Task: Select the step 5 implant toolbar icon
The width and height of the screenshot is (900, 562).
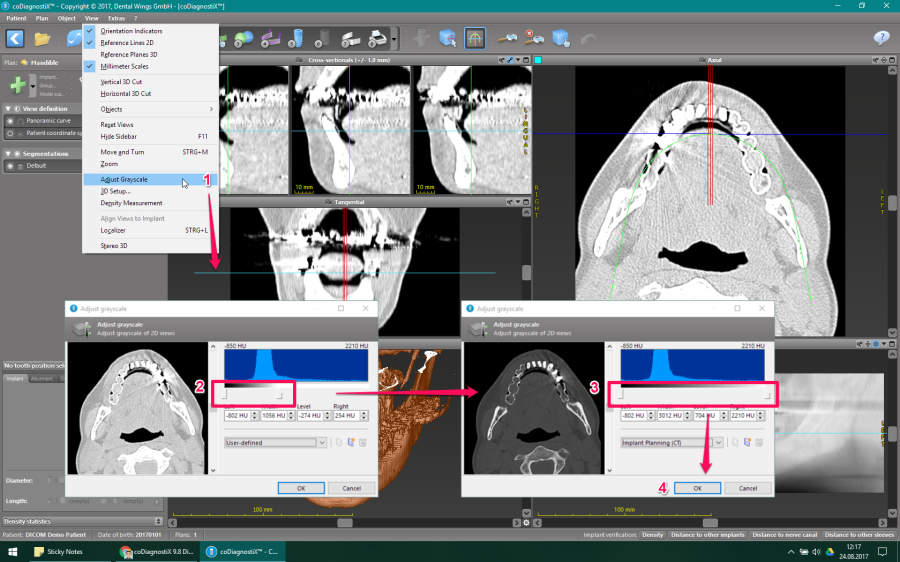Action: click(x=296, y=39)
